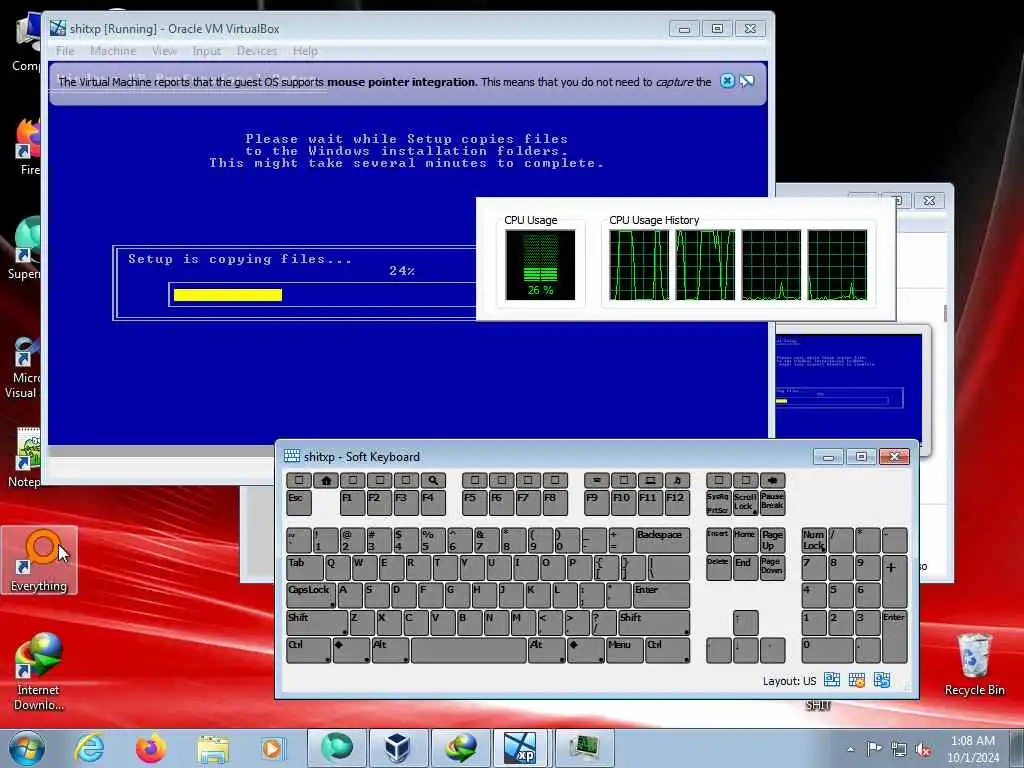Open the Windows Start menu

(27, 748)
